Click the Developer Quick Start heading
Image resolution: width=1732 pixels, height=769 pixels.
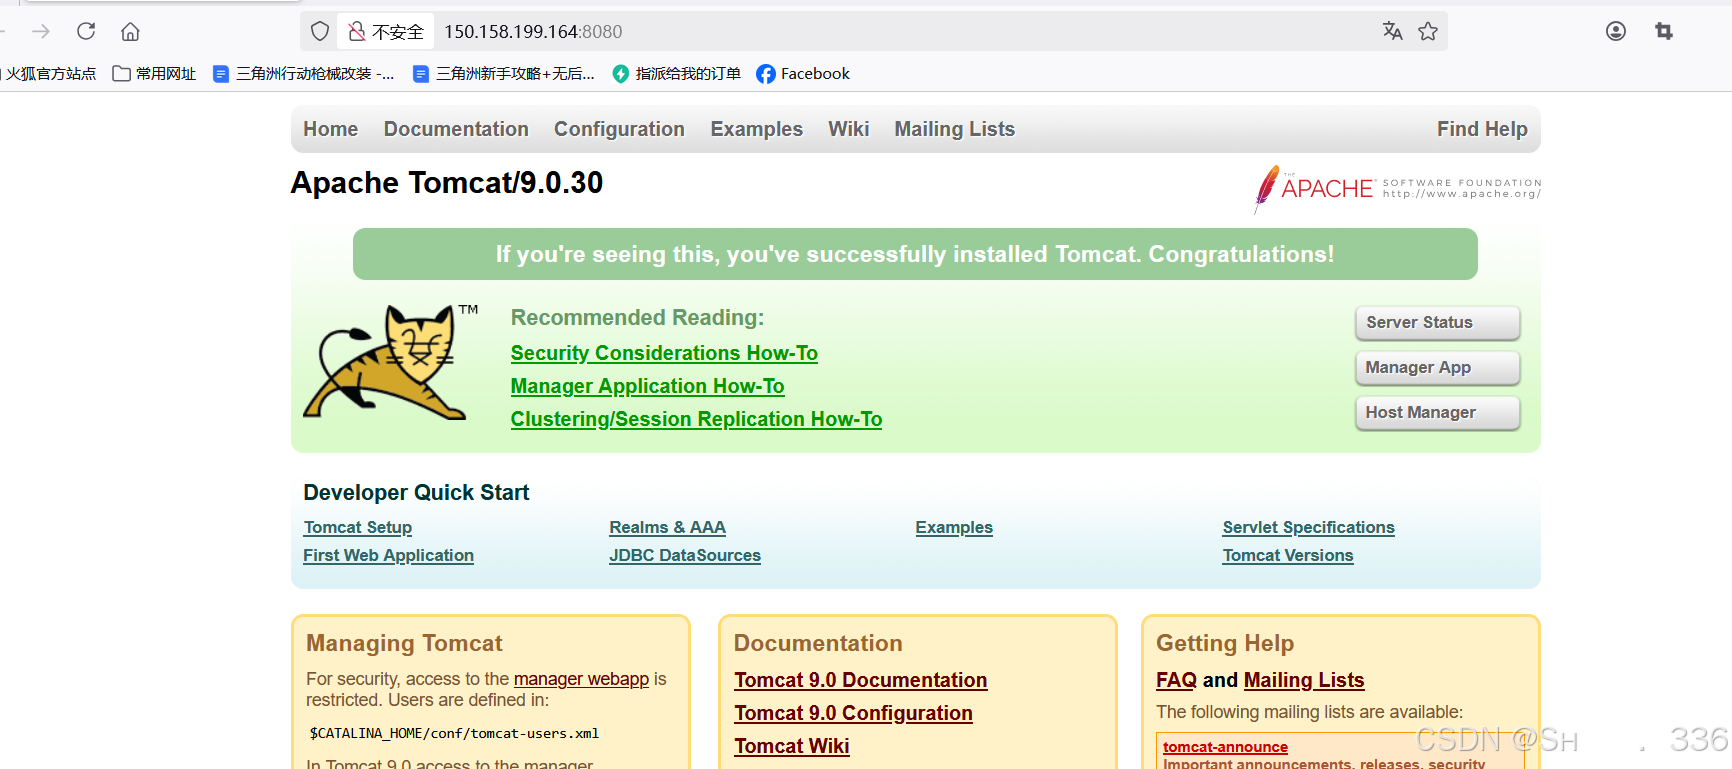pyautogui.click(x=416, y=492)
